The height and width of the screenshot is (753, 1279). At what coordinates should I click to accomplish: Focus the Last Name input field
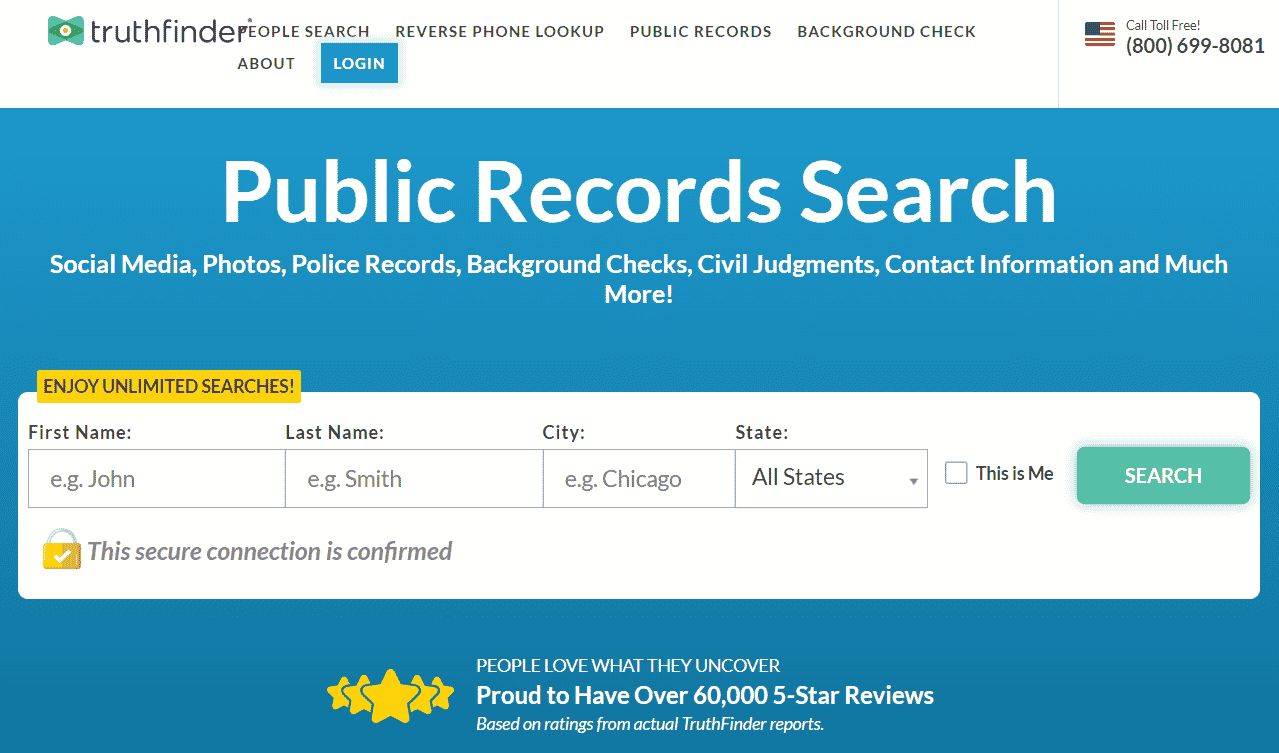[414, 478]
